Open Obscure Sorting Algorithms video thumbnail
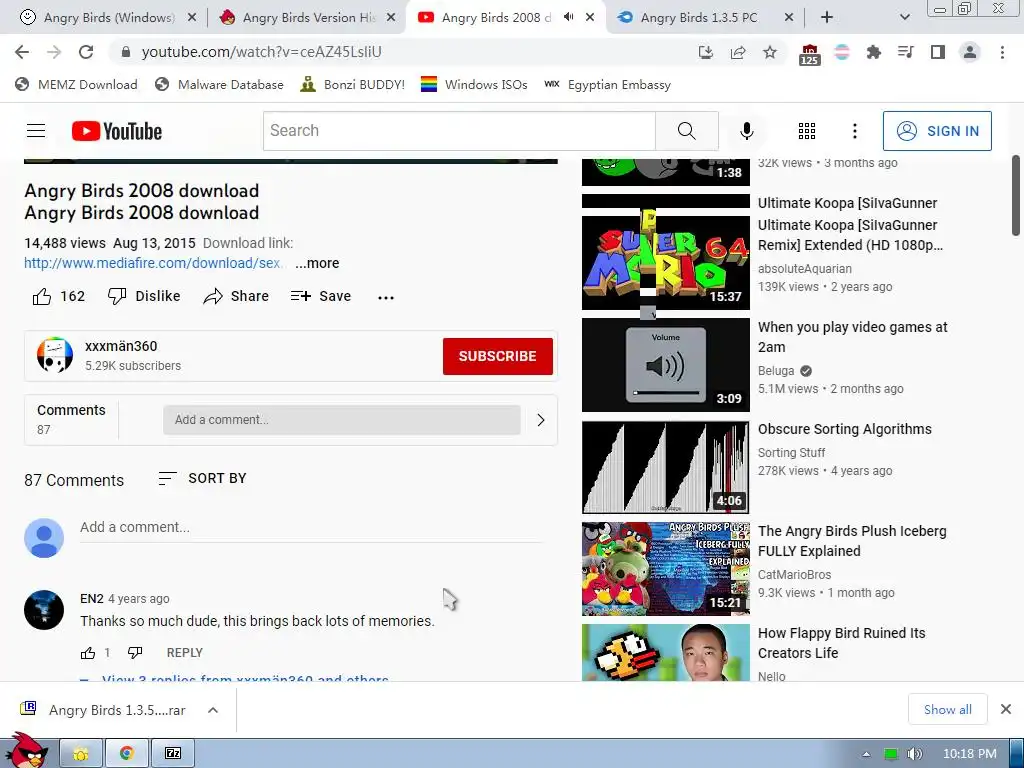 click(x=665, y=467)
